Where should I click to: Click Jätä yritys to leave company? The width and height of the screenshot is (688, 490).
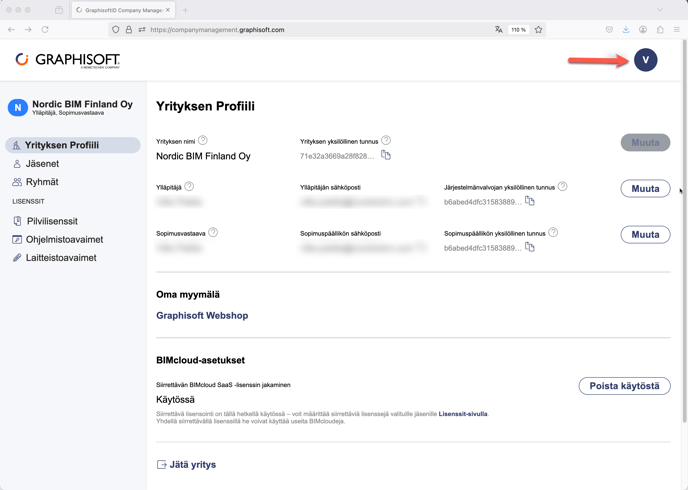[x=186, y=465]
